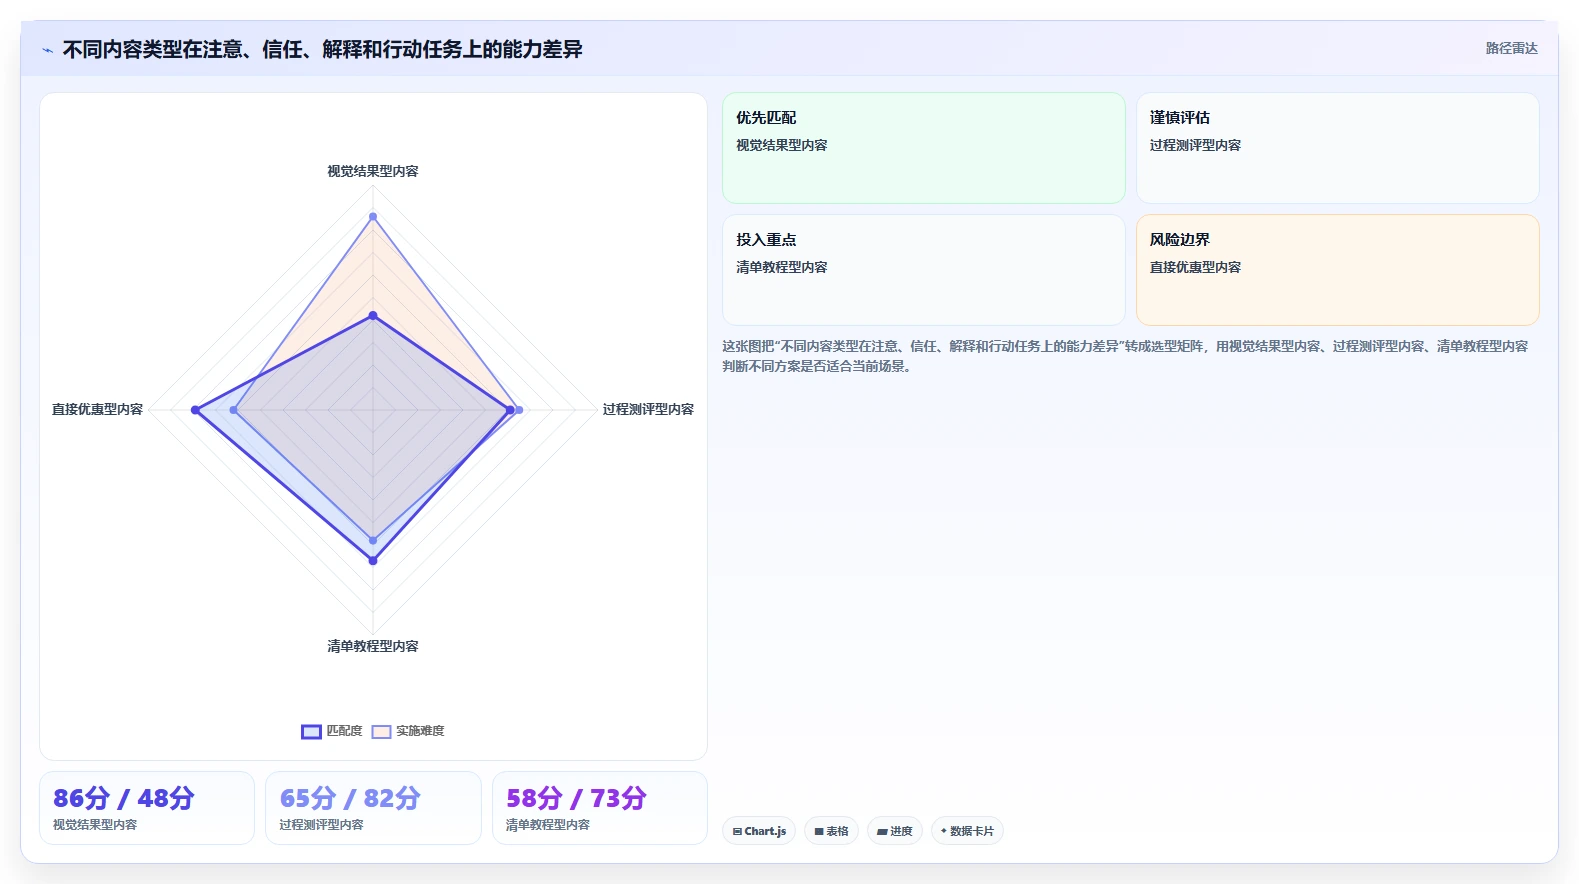Click the sparkle icon on 数据卡片 chip
Screen dimensions: 1579x884
tap(943, 831)
